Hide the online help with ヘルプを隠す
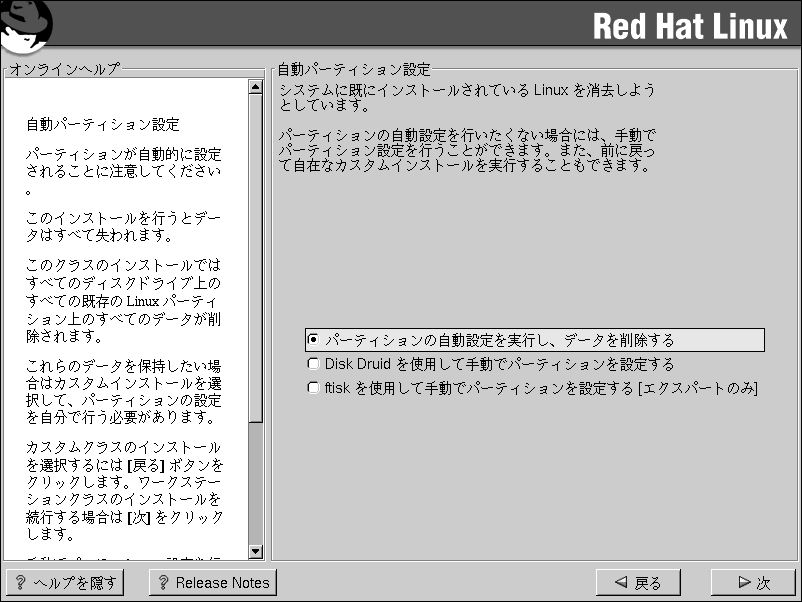Screen dimensions: 802x602 coord(65,582)
